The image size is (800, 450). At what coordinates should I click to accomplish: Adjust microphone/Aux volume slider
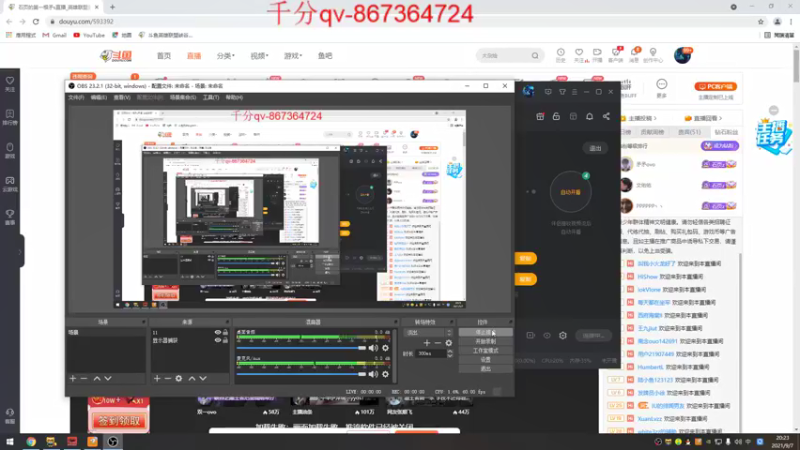pyautogui.click(x=301, y=374)
